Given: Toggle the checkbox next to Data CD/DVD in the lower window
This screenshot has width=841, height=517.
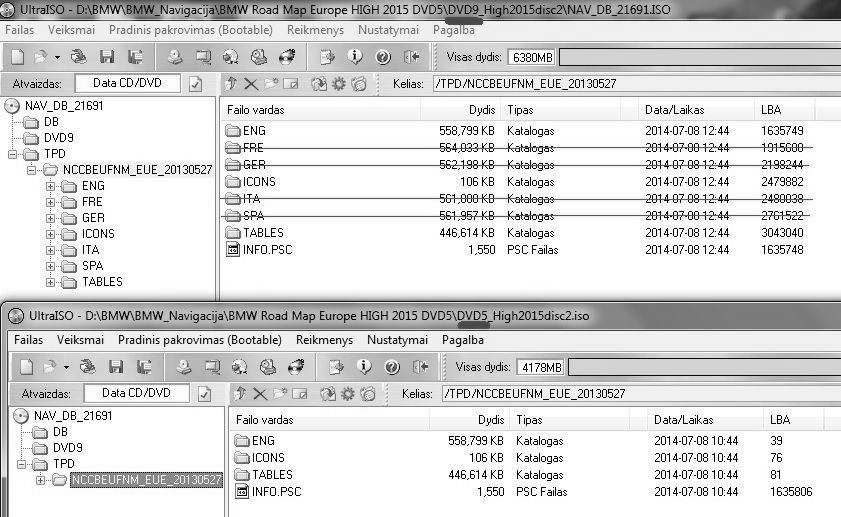Looking at the screenshot, I should [x=205, y=394].
